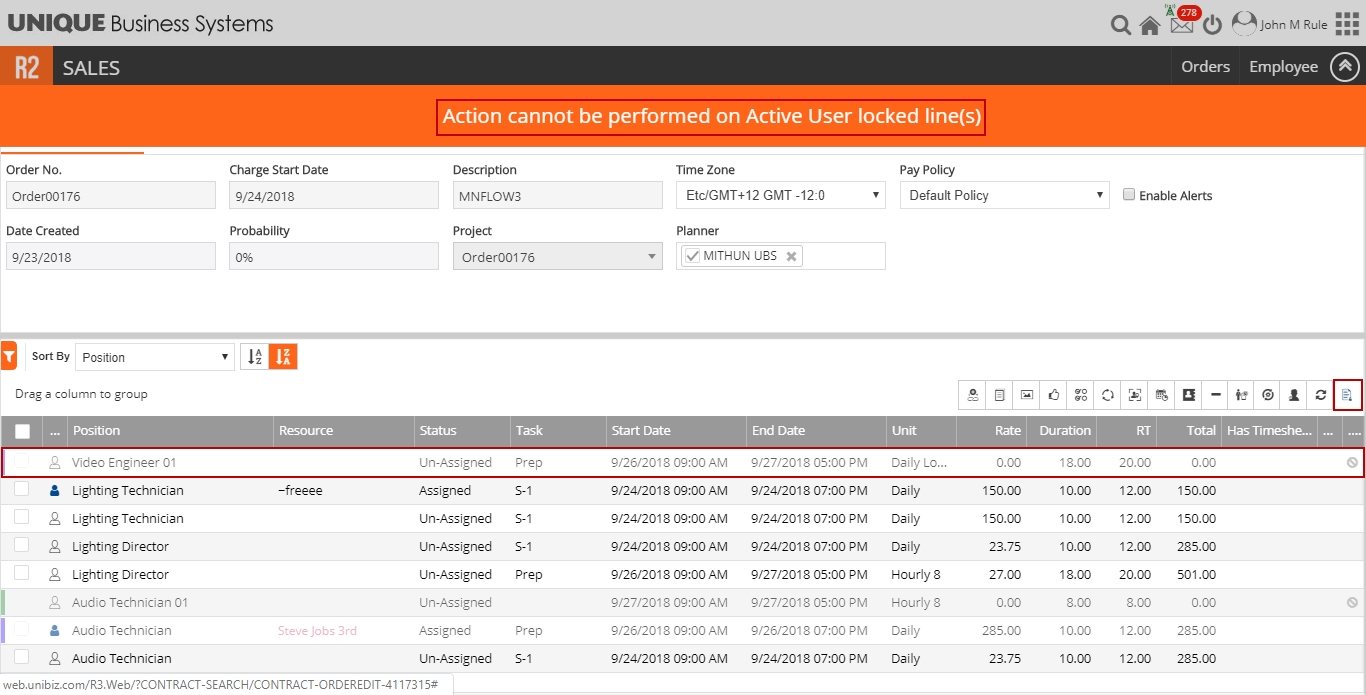Tick the checkbox for Lighting Technician –freeee row

[x=22, y=490]
